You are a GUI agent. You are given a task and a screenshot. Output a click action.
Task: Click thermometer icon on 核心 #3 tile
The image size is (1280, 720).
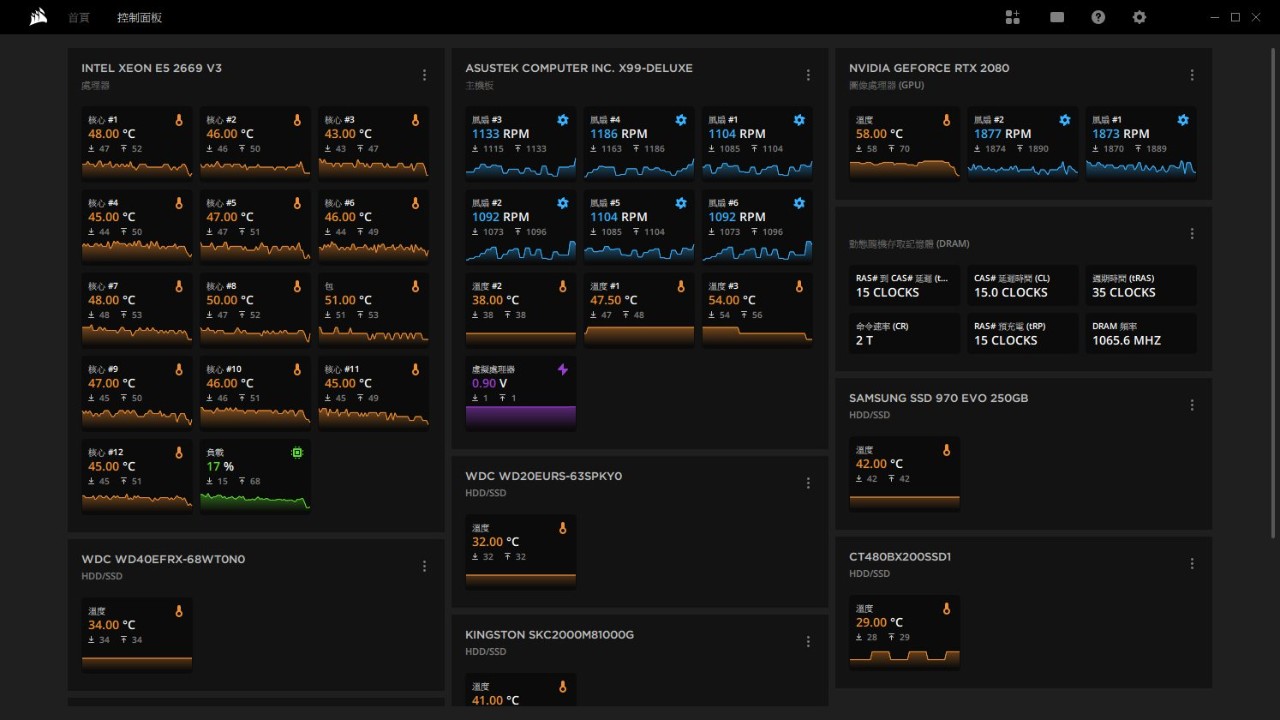pos(415,120)
